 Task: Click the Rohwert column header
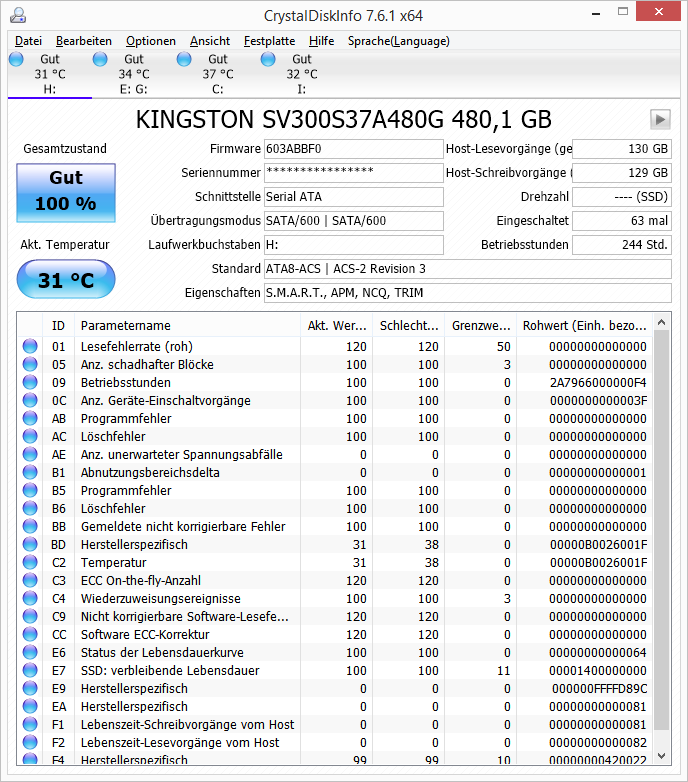[x=584, y=326]
